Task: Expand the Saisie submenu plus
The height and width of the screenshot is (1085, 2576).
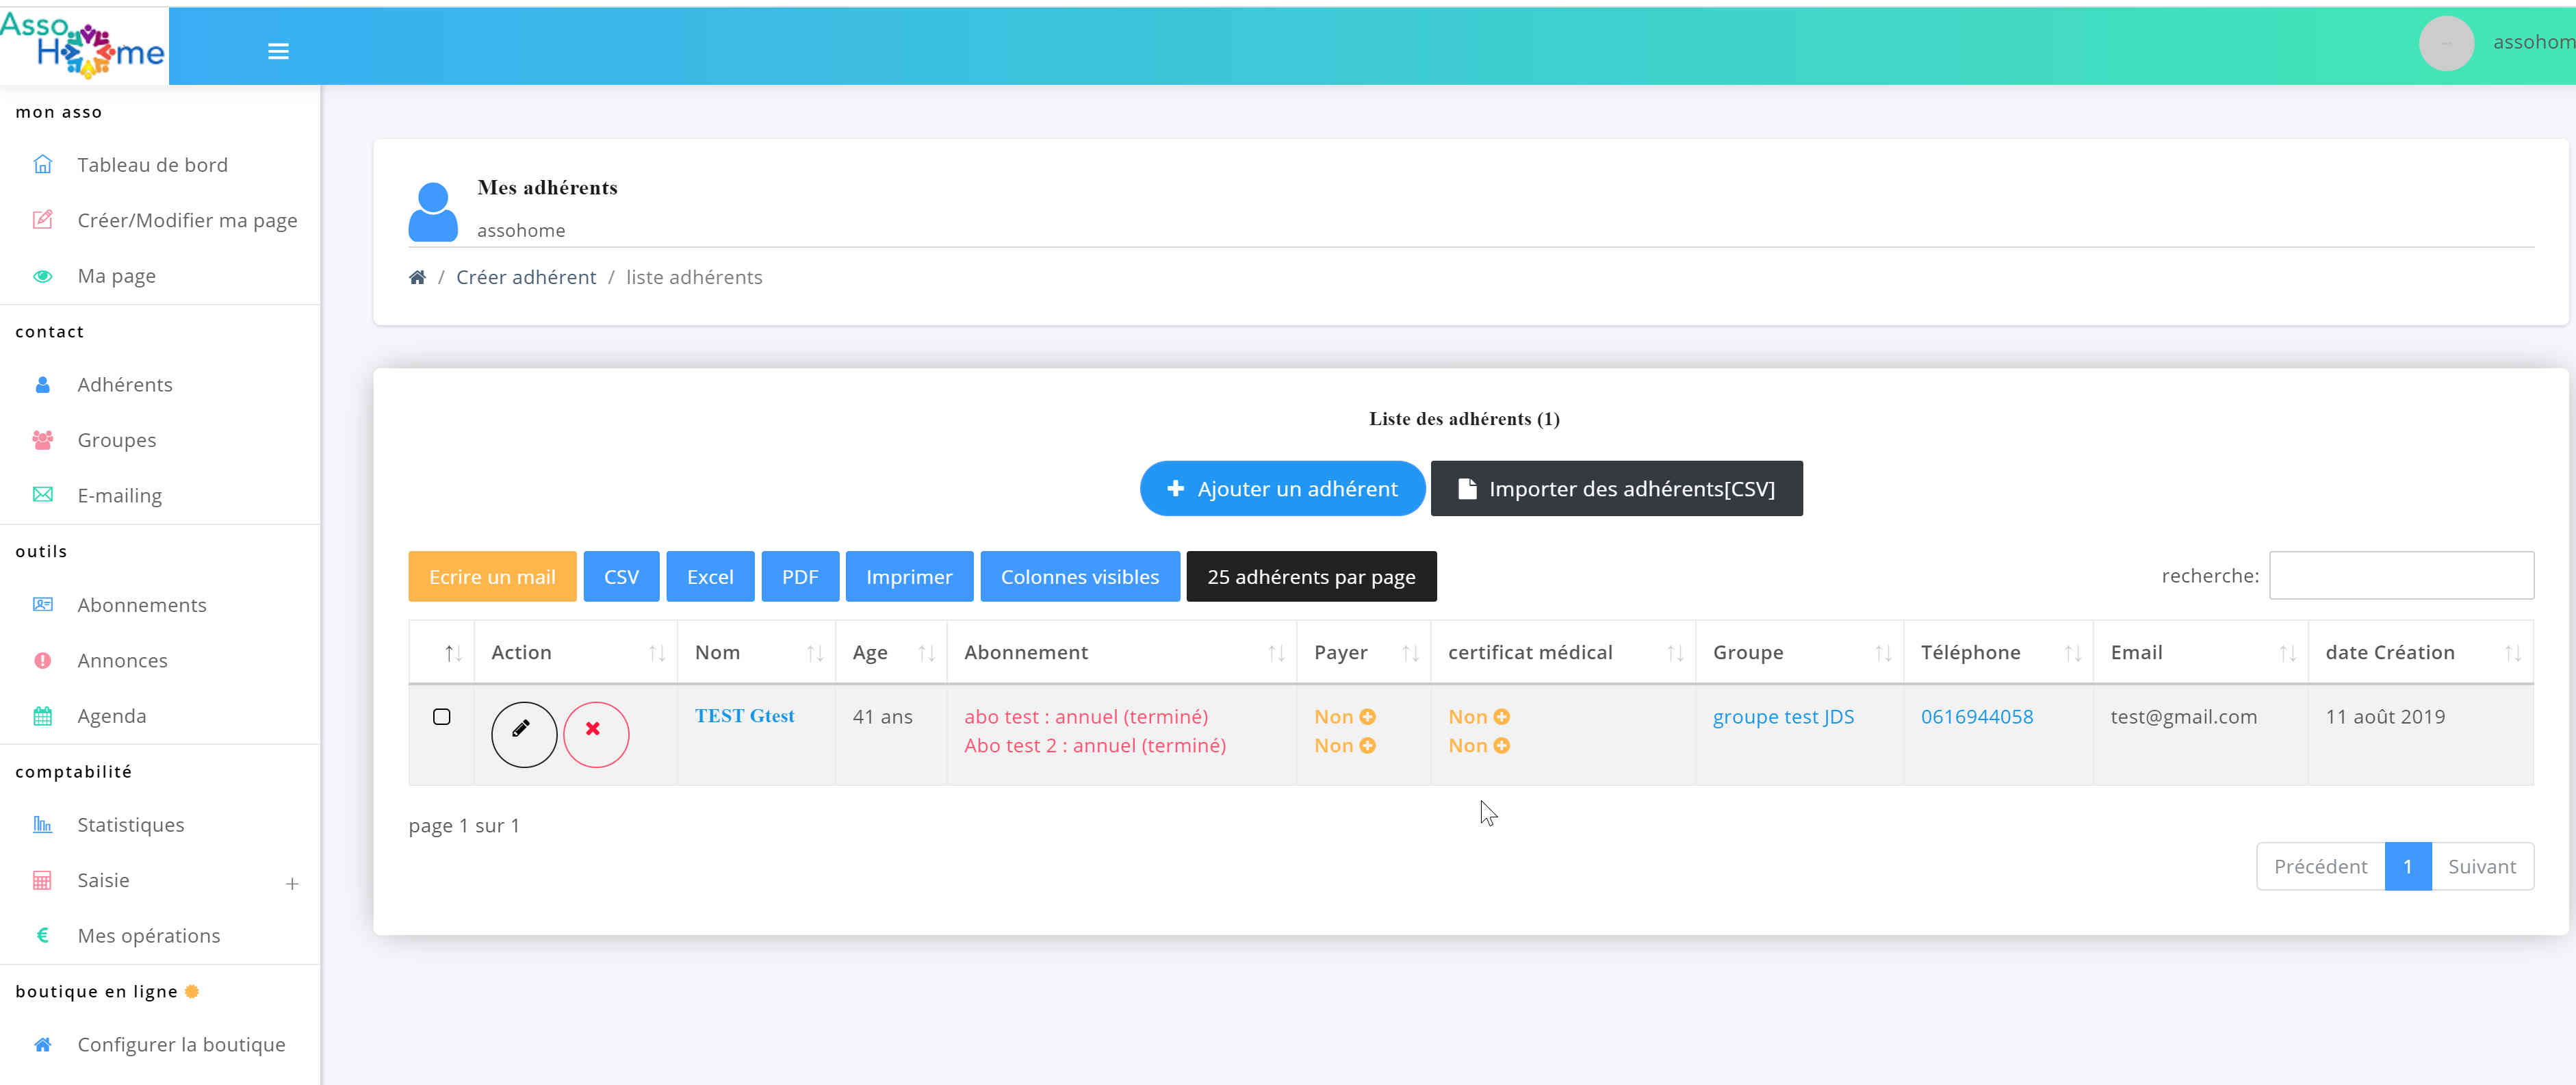Action: [x=292, y=884]
